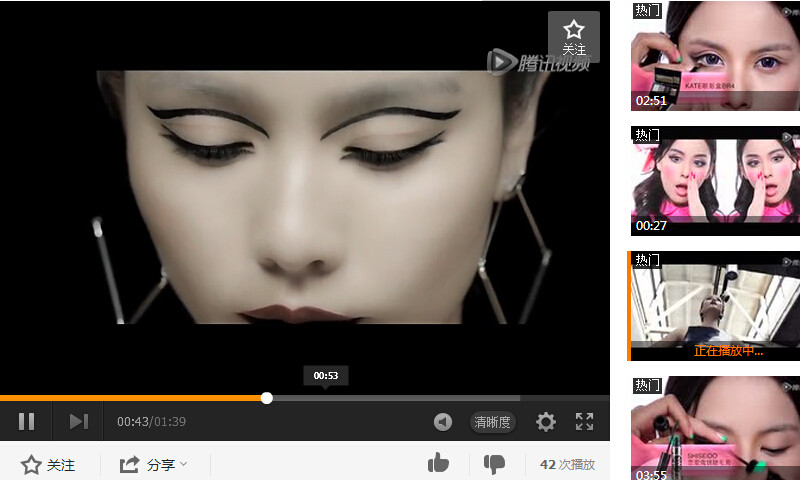Click the played orange progress section

[x=130, y=398]
